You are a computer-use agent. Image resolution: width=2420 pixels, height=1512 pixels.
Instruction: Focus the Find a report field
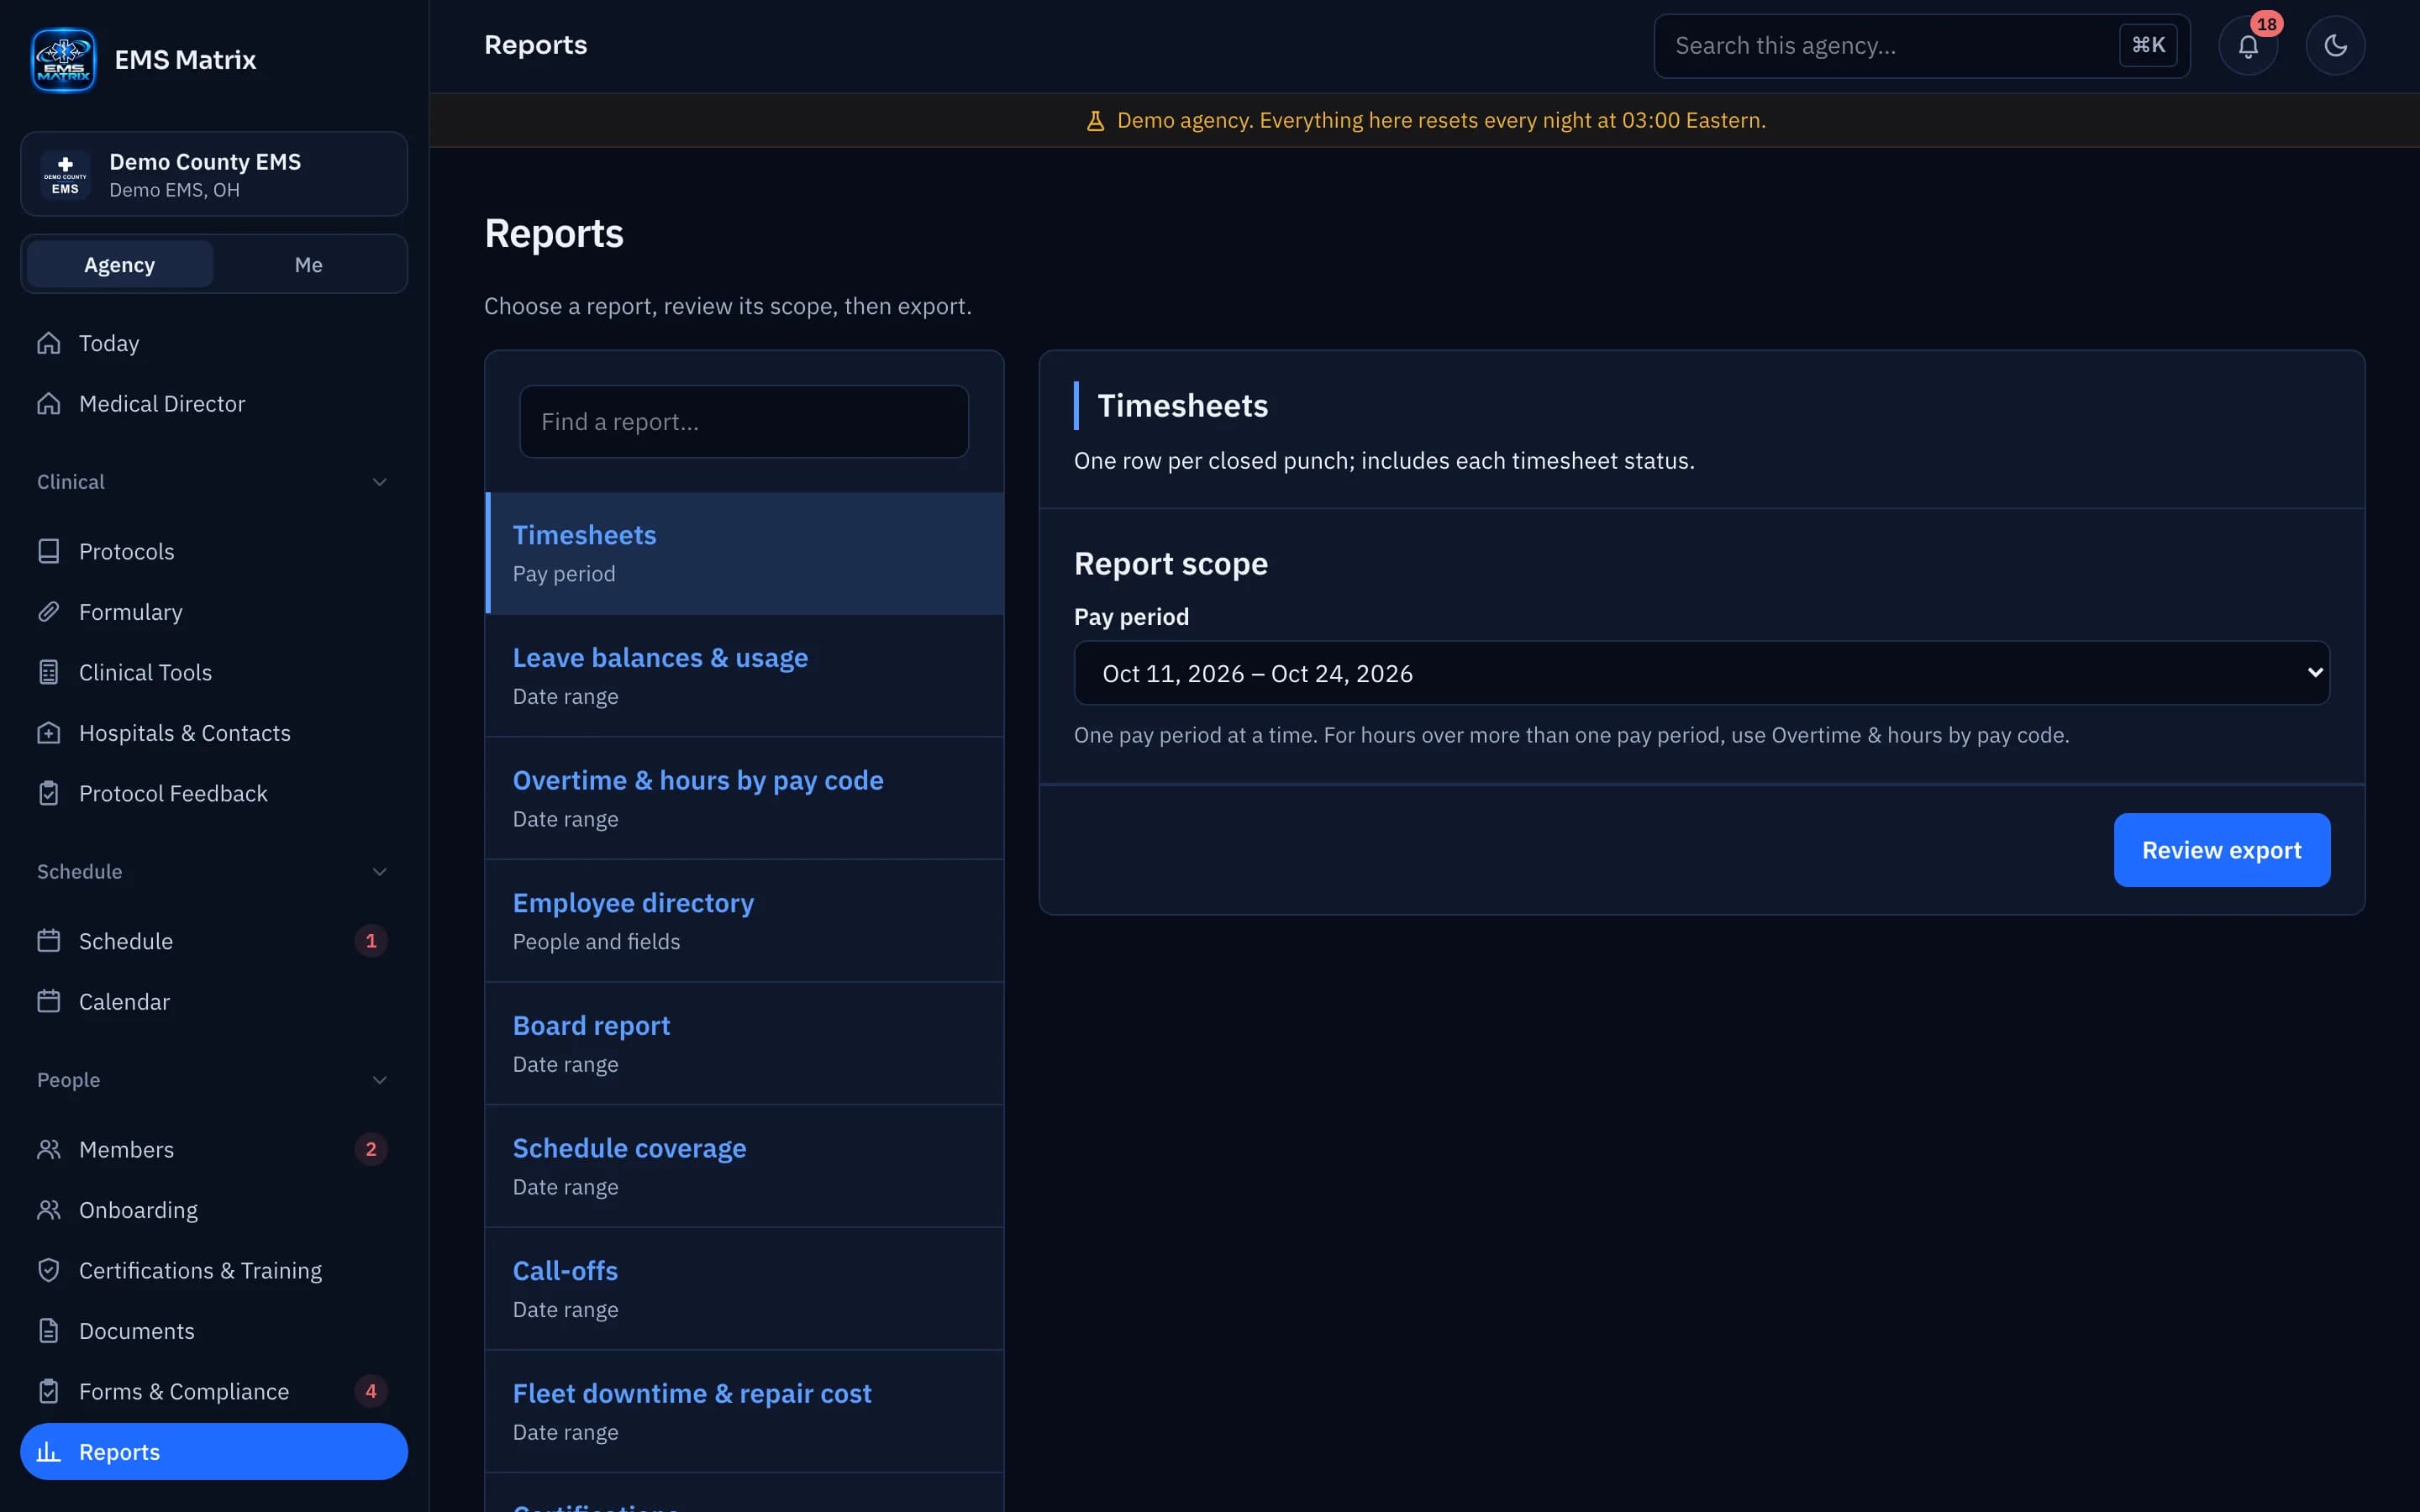744,422
